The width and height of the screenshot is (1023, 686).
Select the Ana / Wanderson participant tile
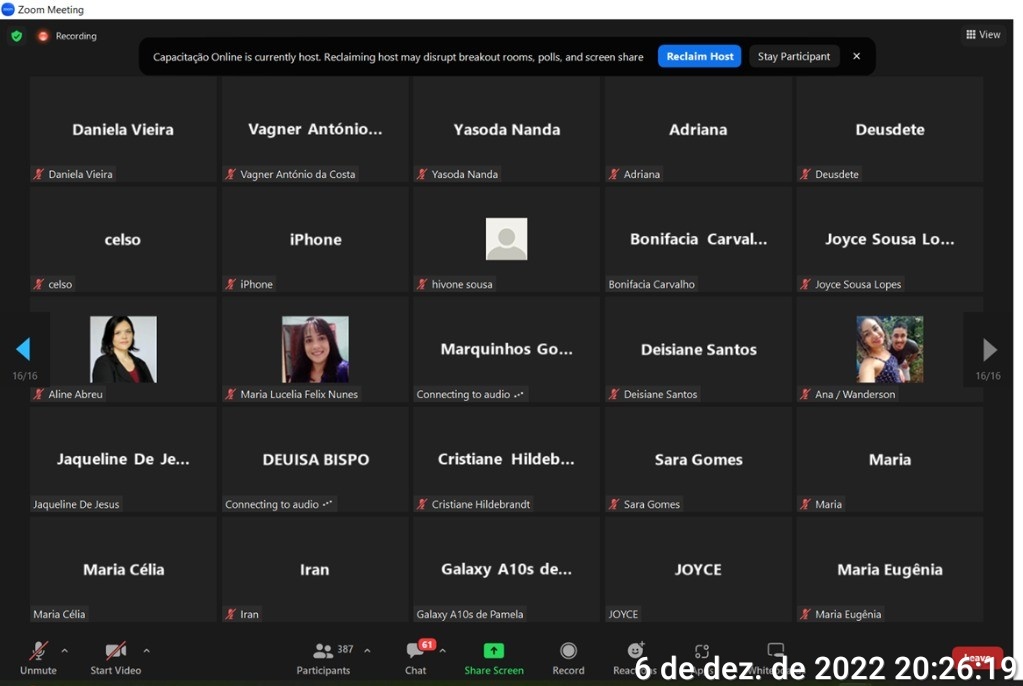coord(889,349)
